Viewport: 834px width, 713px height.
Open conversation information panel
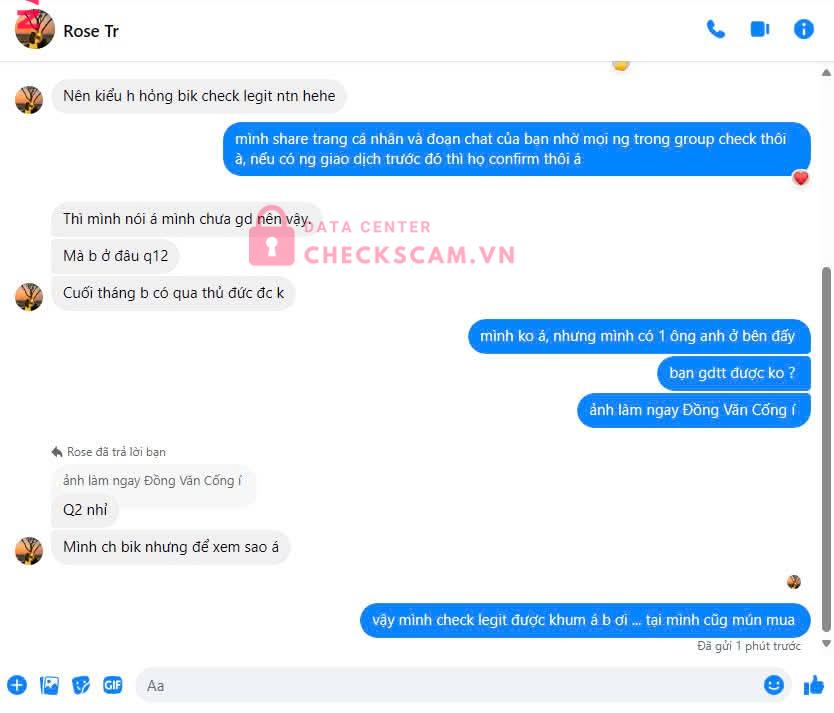pos(803,29)
